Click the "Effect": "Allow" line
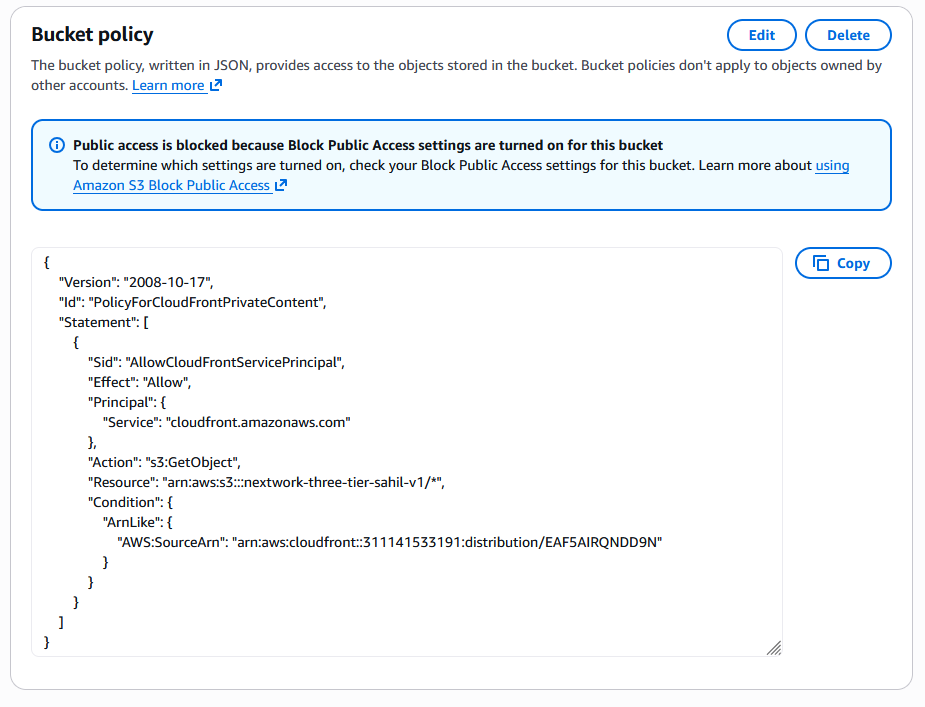925x707 pixels. coord(139,382)
